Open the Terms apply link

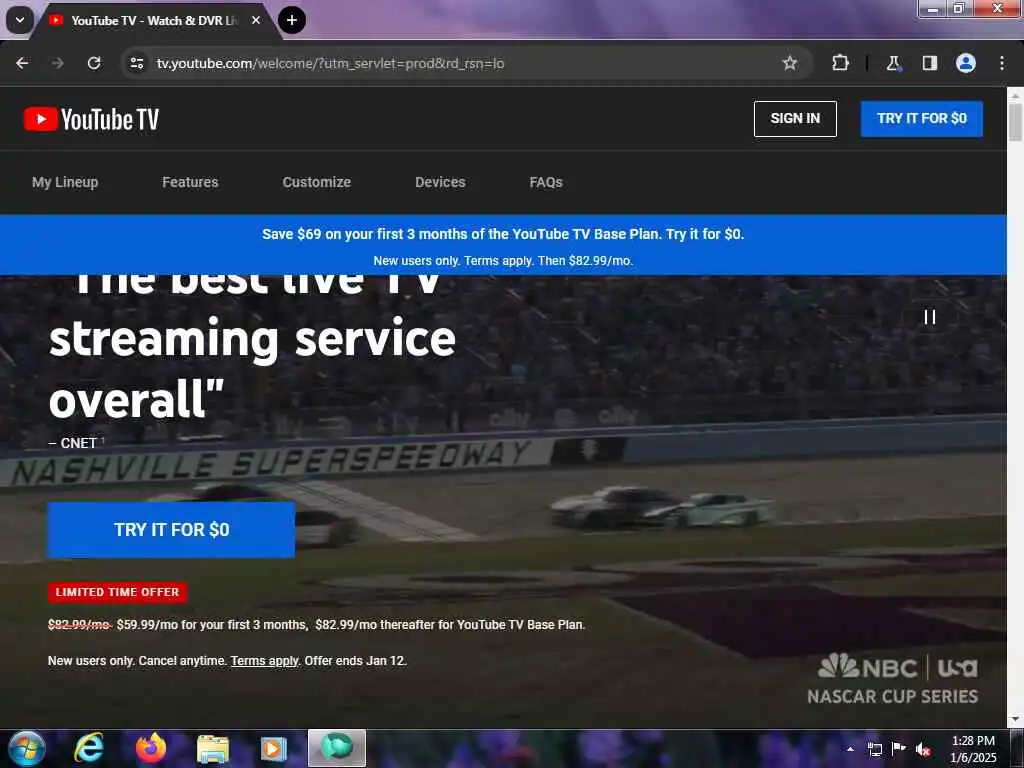[x=264, y=661]
